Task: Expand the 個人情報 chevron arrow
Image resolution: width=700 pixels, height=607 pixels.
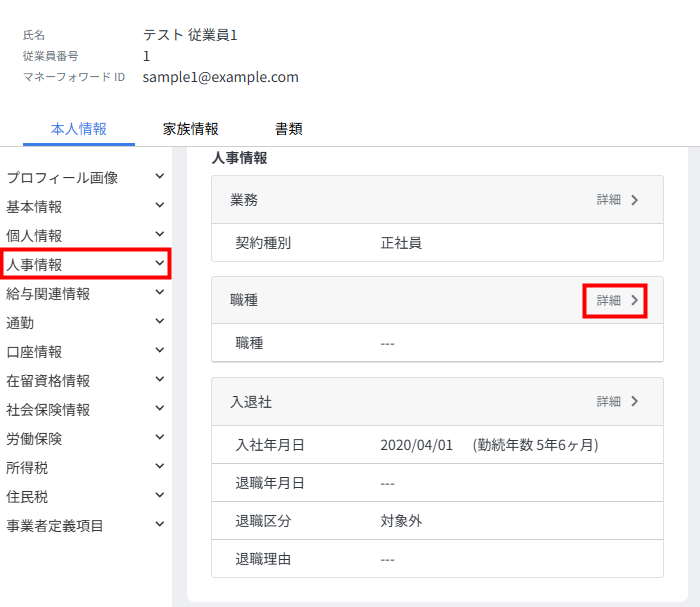Action: tap(160, 235)
